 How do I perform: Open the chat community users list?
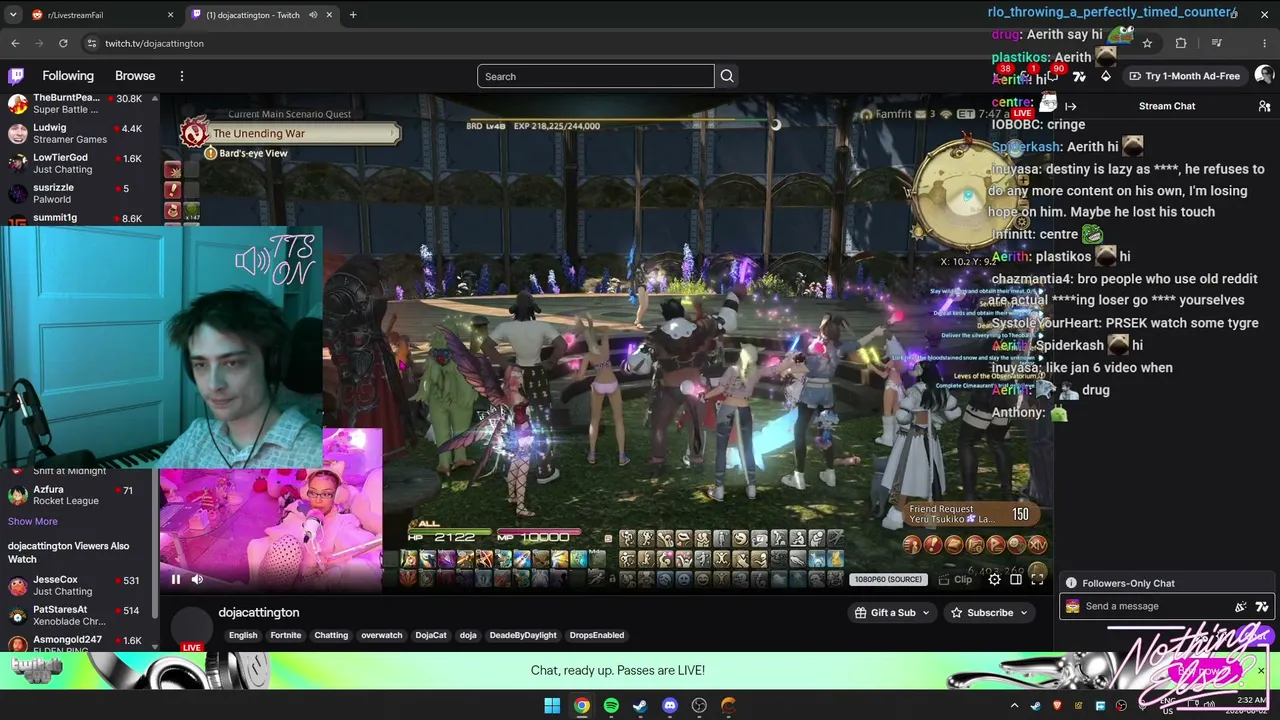[x=1264, y=106]
